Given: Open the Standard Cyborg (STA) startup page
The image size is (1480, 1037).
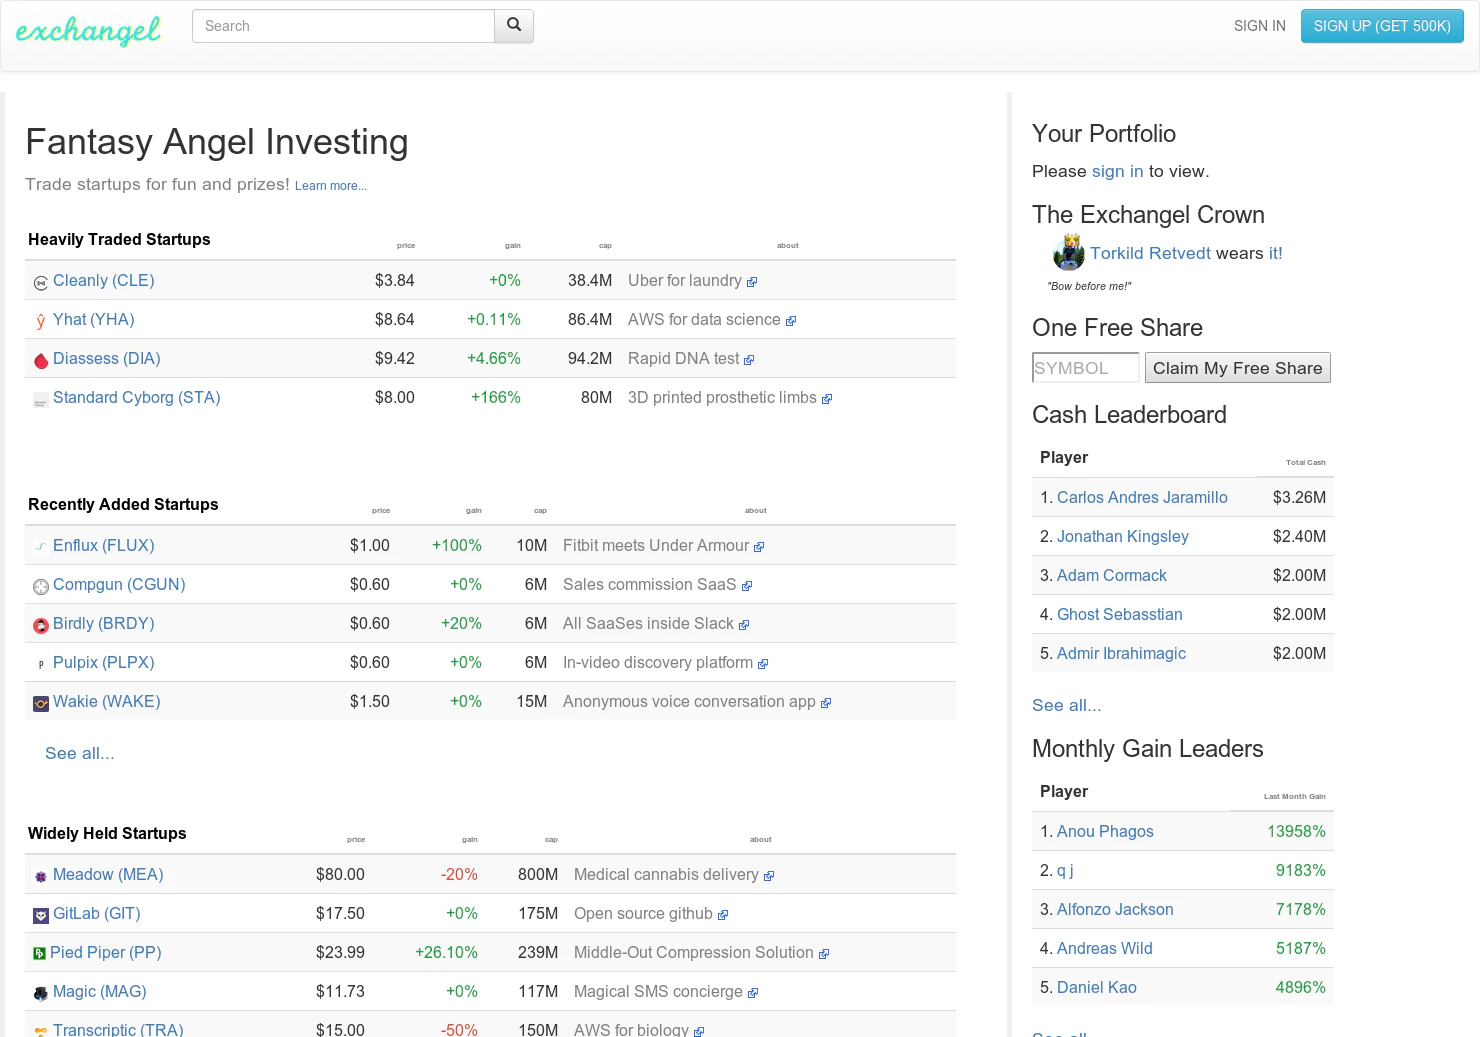Looking at the screenshot, I should pos(137,398).
